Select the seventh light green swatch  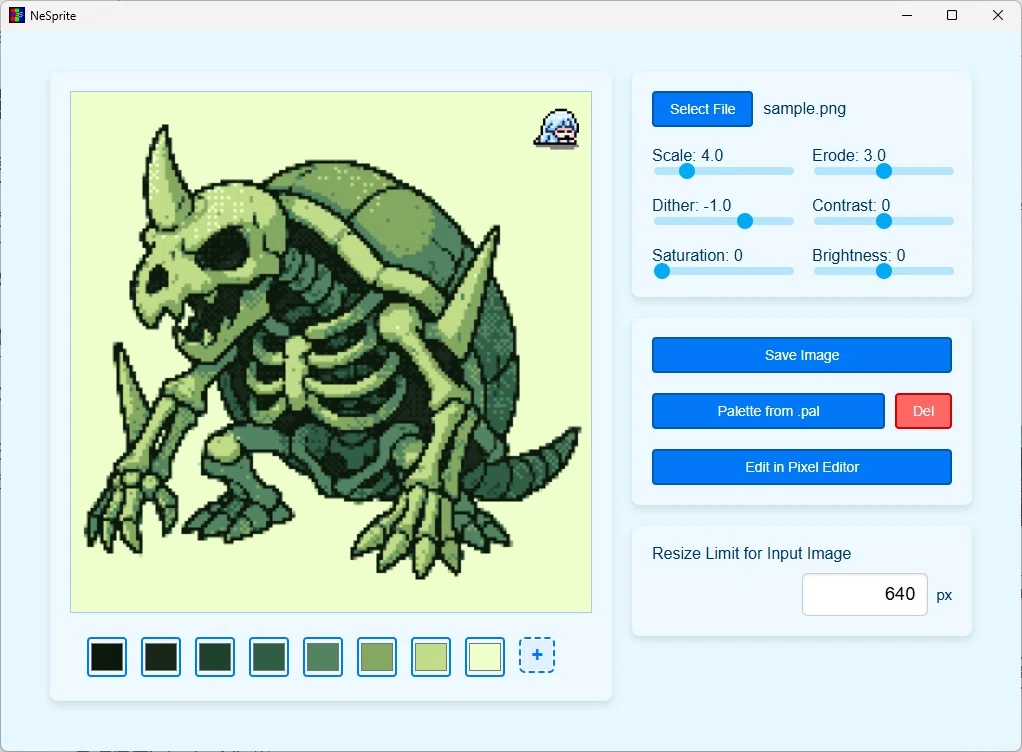point(431,657)
